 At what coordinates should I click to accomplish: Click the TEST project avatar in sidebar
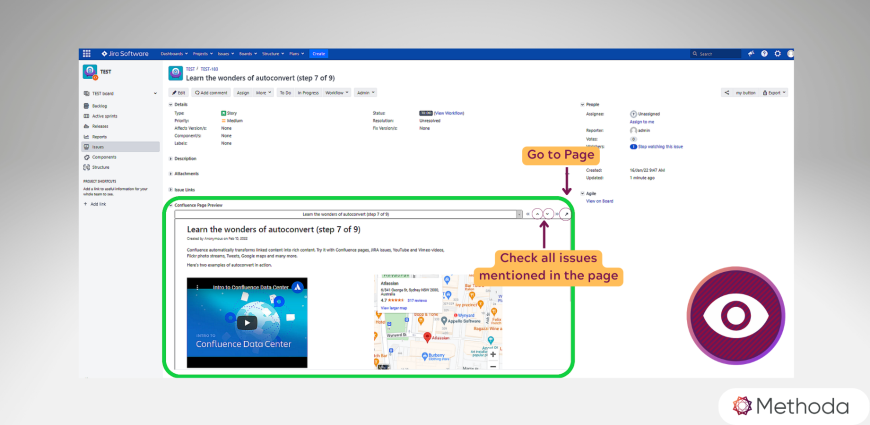(90, 72)
